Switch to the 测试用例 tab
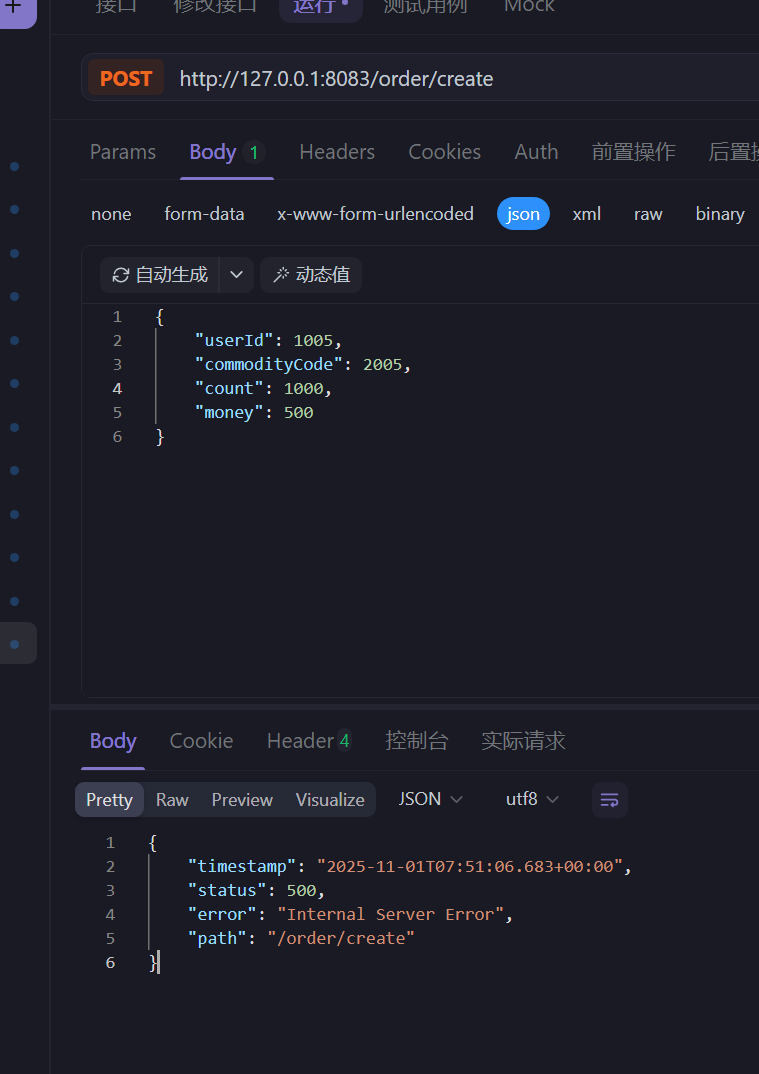 425,7
